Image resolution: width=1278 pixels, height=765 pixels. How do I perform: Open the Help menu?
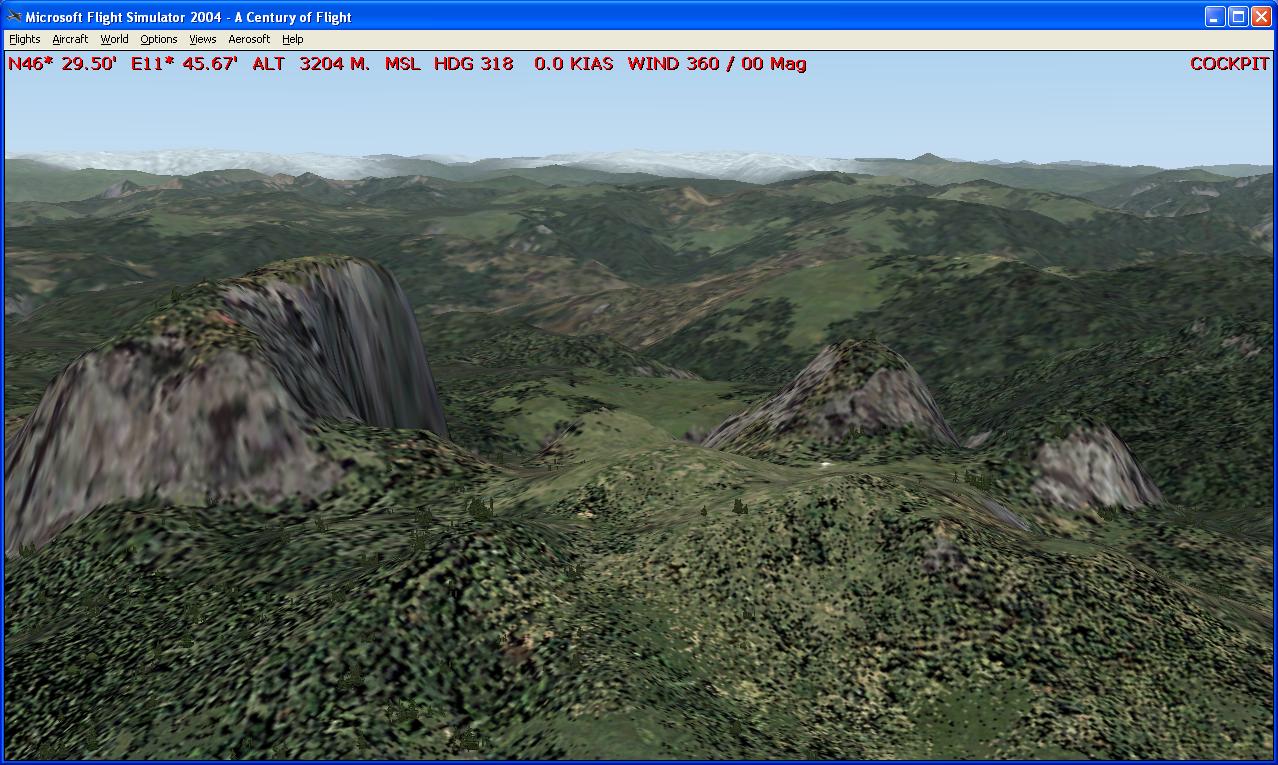[292, 39]
